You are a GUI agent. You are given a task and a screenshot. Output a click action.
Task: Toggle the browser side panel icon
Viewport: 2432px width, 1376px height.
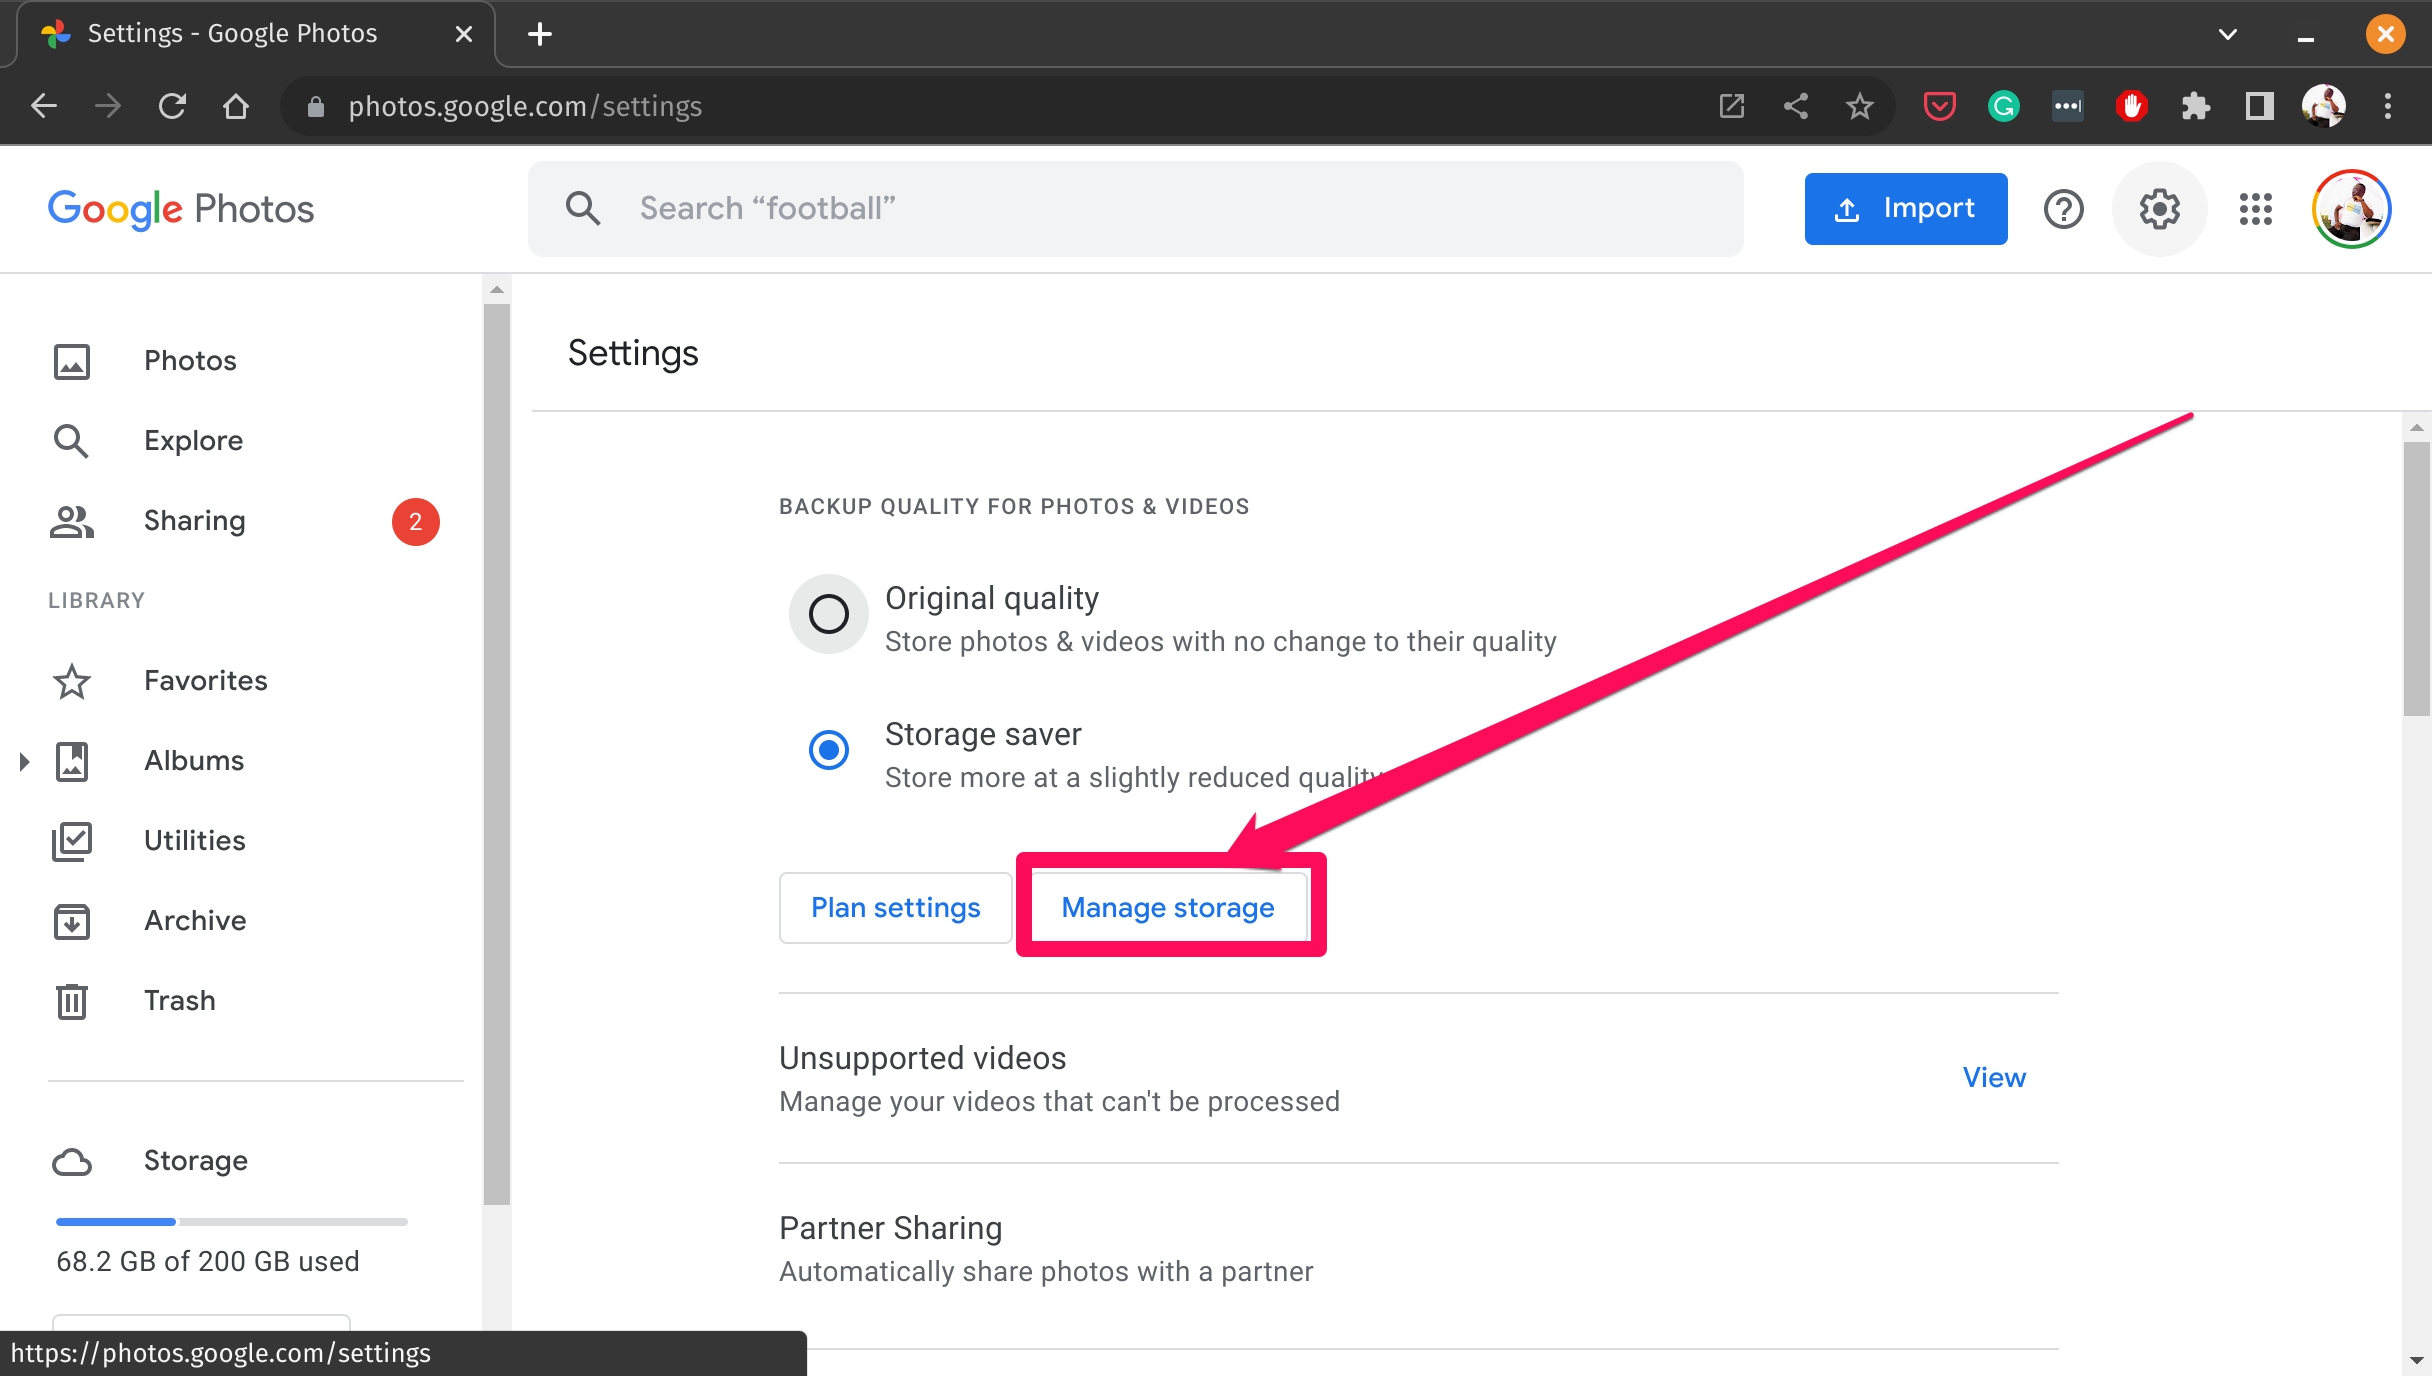(x=2260, y=106)
